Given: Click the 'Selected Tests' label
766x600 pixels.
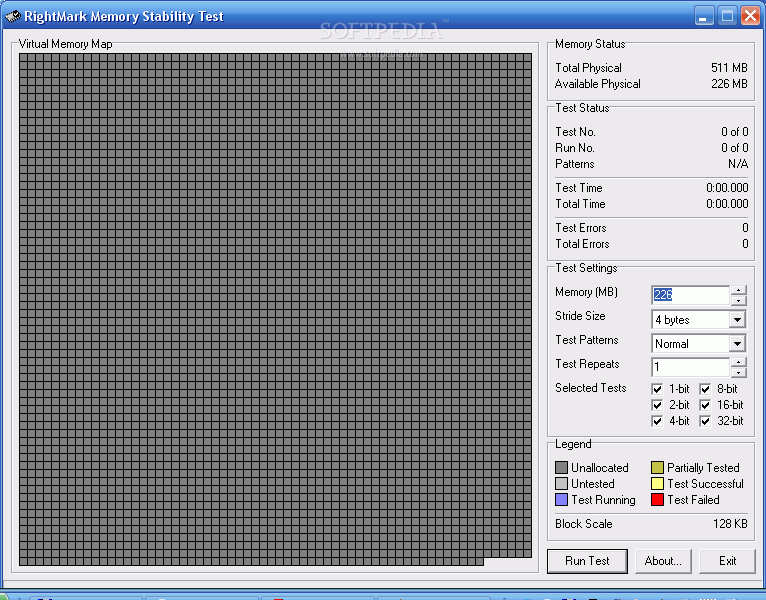Looking at the screenshot, I should (590, 388).
